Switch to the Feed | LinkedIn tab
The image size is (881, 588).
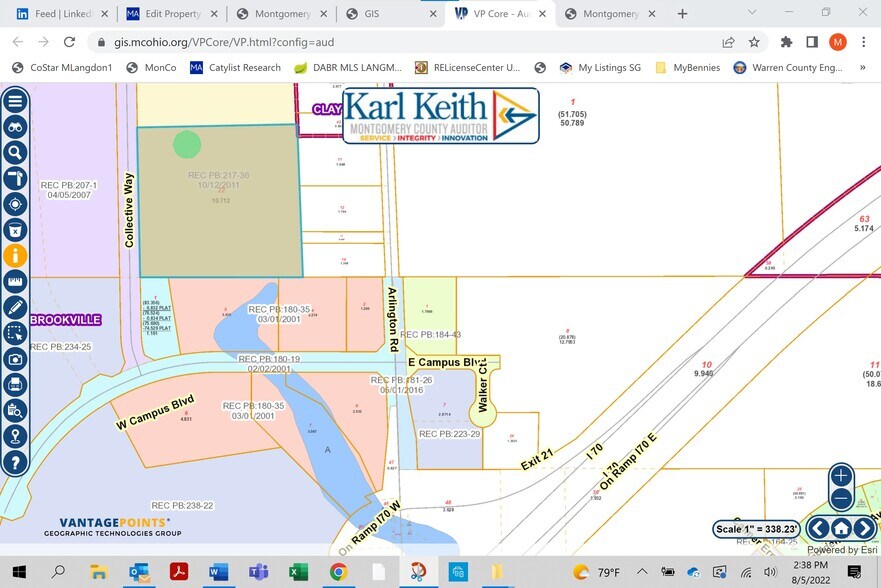pyautogui.click(x=62, y=13)
